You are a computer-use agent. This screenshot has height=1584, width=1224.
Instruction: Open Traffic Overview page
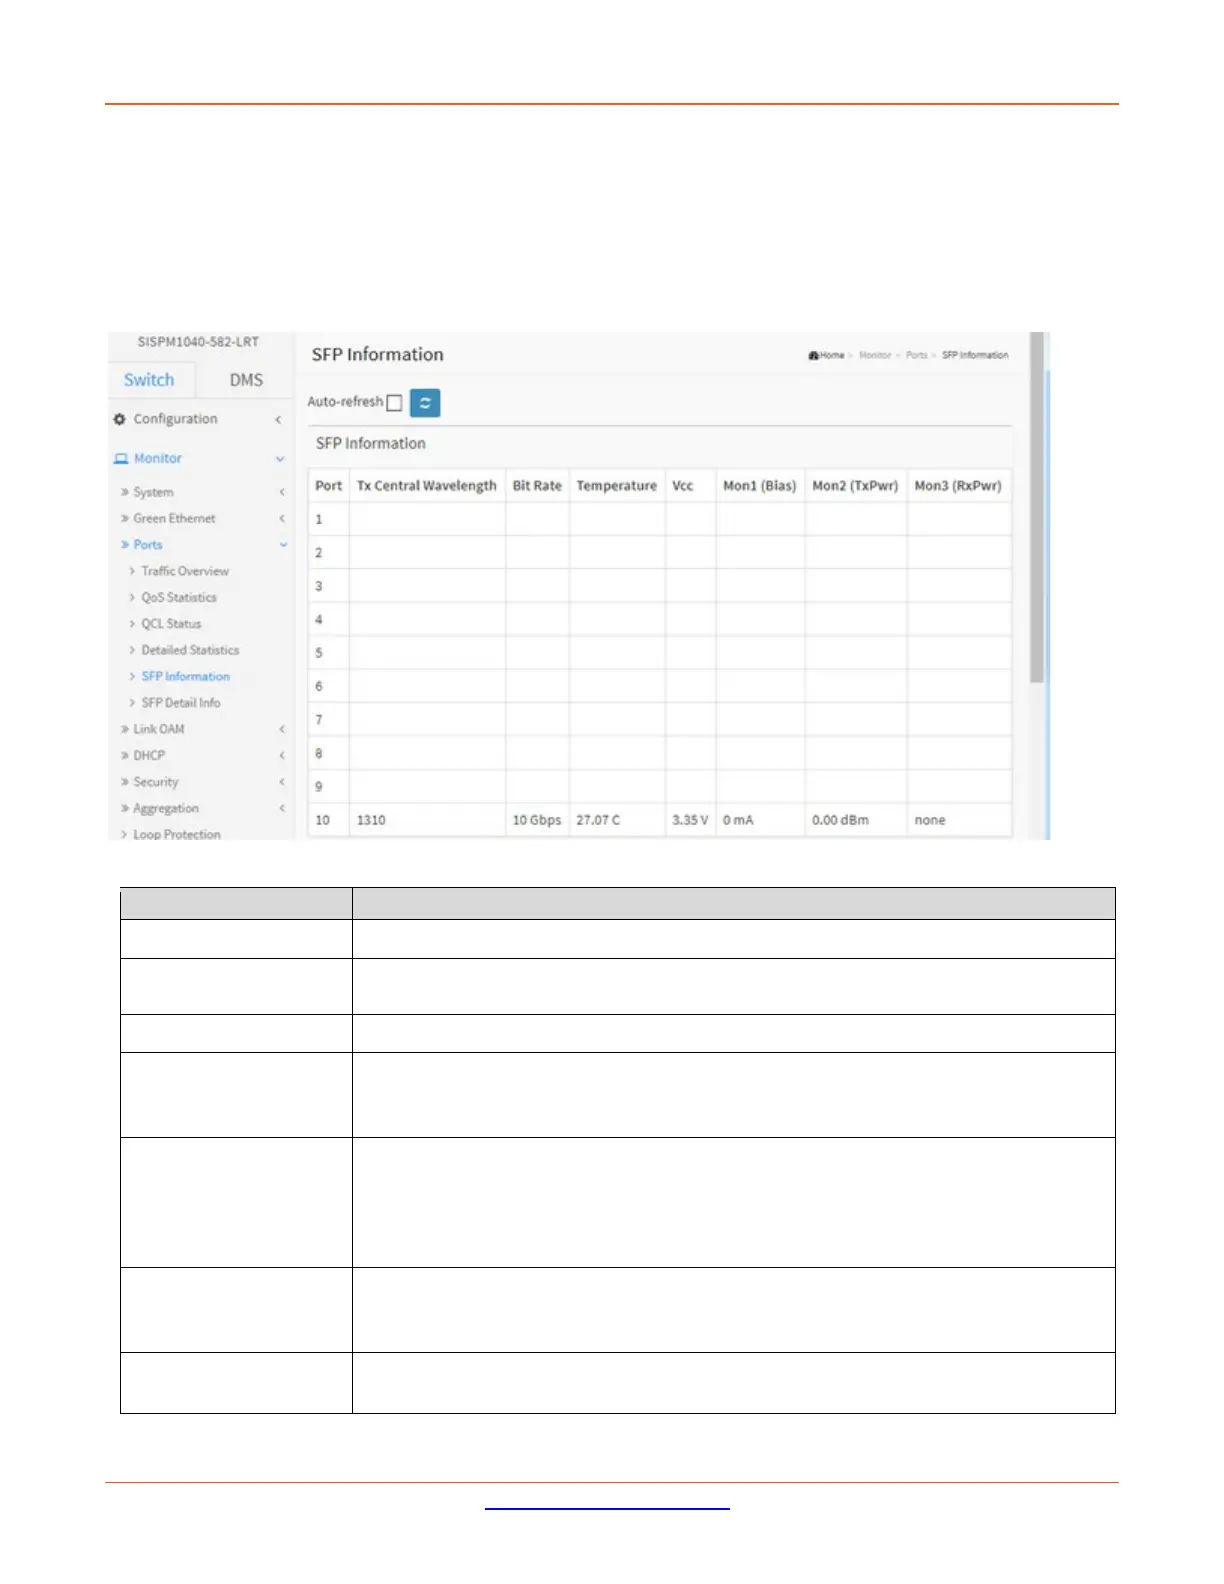coord(185,571)
